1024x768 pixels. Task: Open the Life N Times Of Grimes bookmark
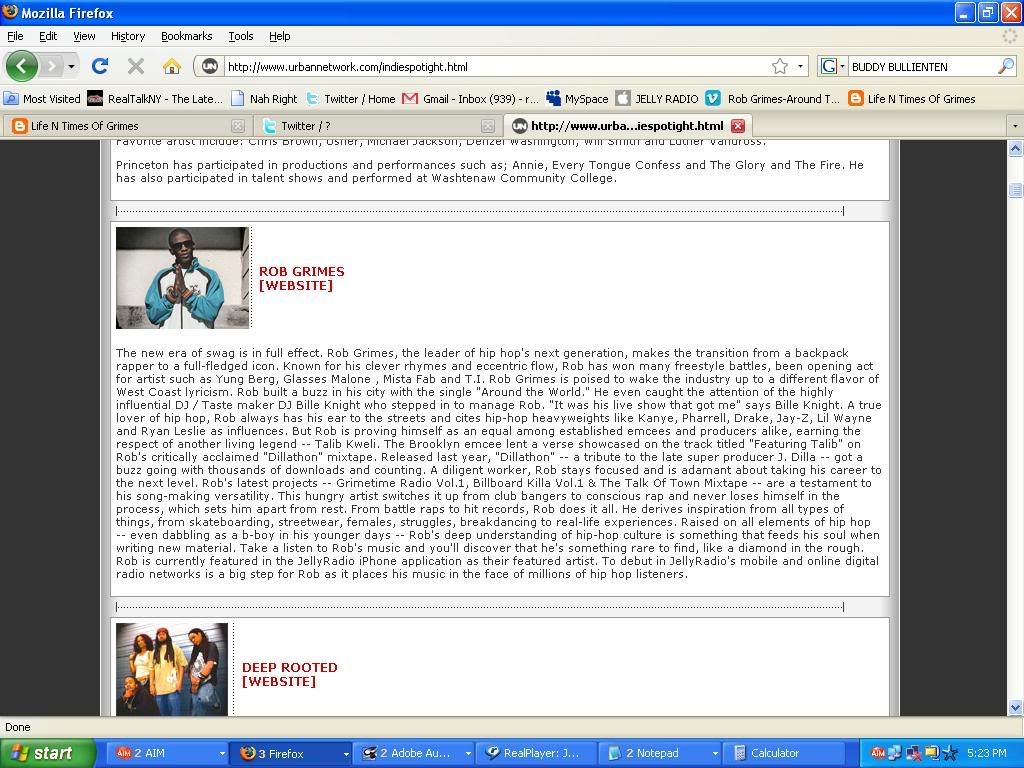pyautogui.click(x=912, y=99)
